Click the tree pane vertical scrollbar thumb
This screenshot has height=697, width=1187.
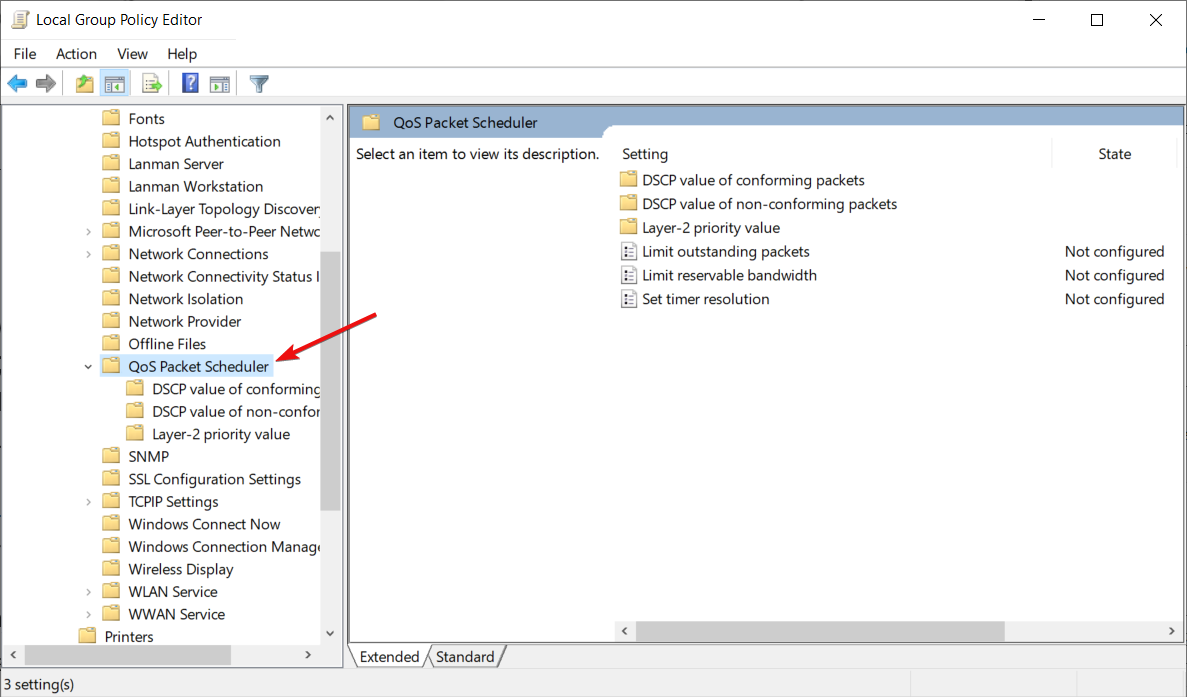click(330, 381)
